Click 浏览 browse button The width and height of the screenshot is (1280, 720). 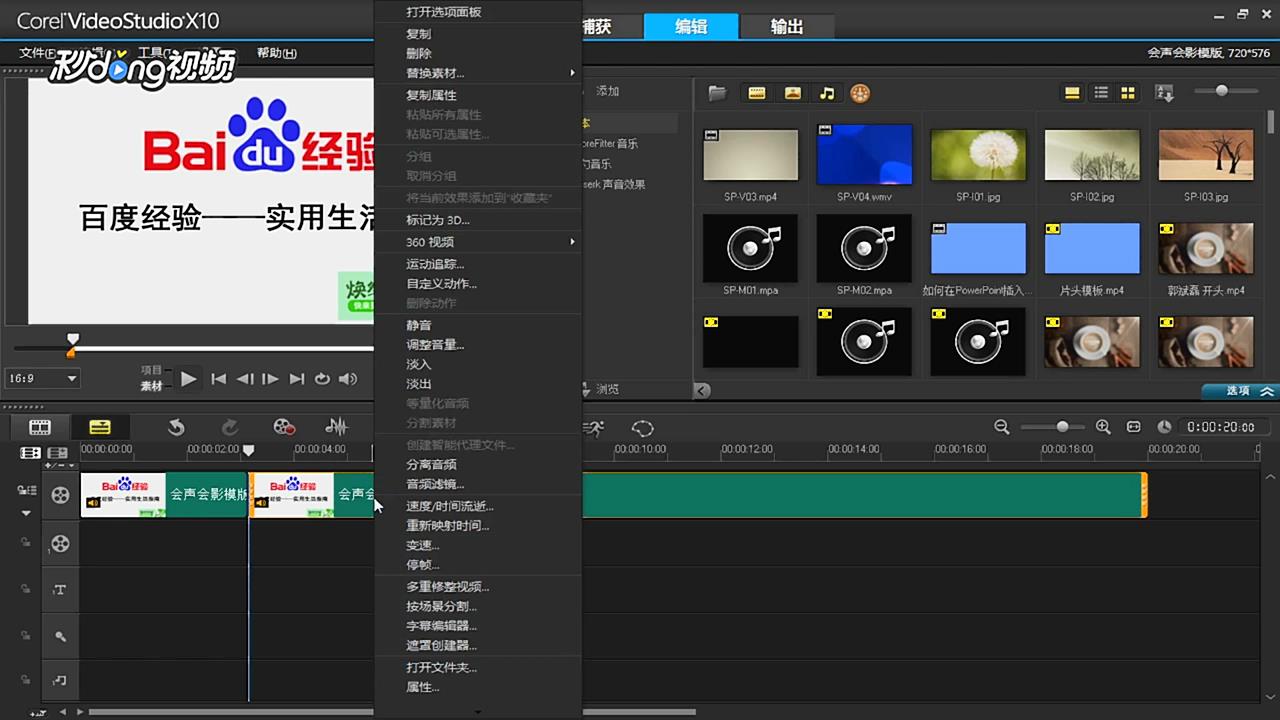coord(607,389)
